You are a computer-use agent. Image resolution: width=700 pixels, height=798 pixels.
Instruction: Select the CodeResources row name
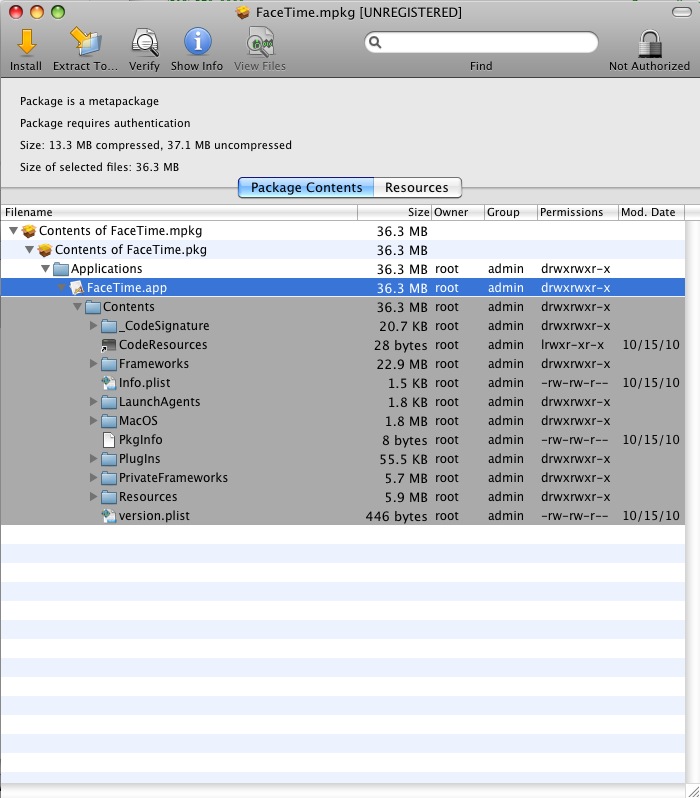(163, 345)
